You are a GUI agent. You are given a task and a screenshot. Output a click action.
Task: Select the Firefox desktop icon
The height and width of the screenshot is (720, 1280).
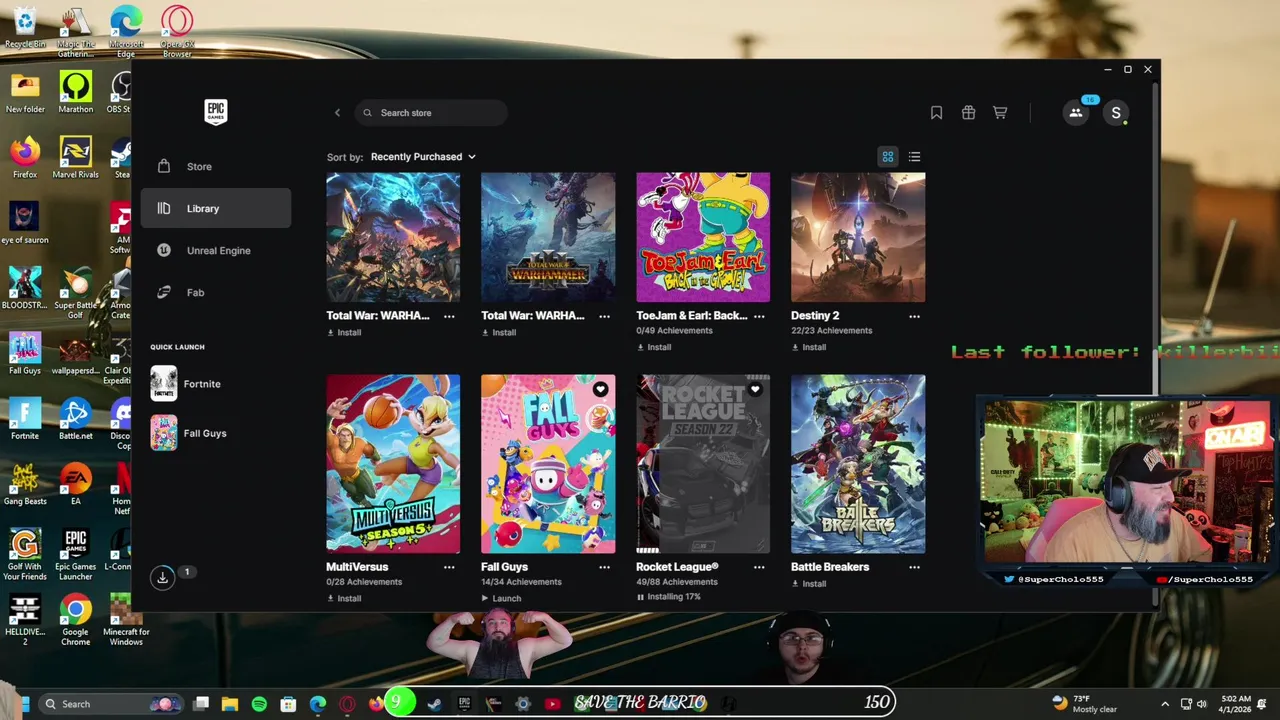coord(25,158)
